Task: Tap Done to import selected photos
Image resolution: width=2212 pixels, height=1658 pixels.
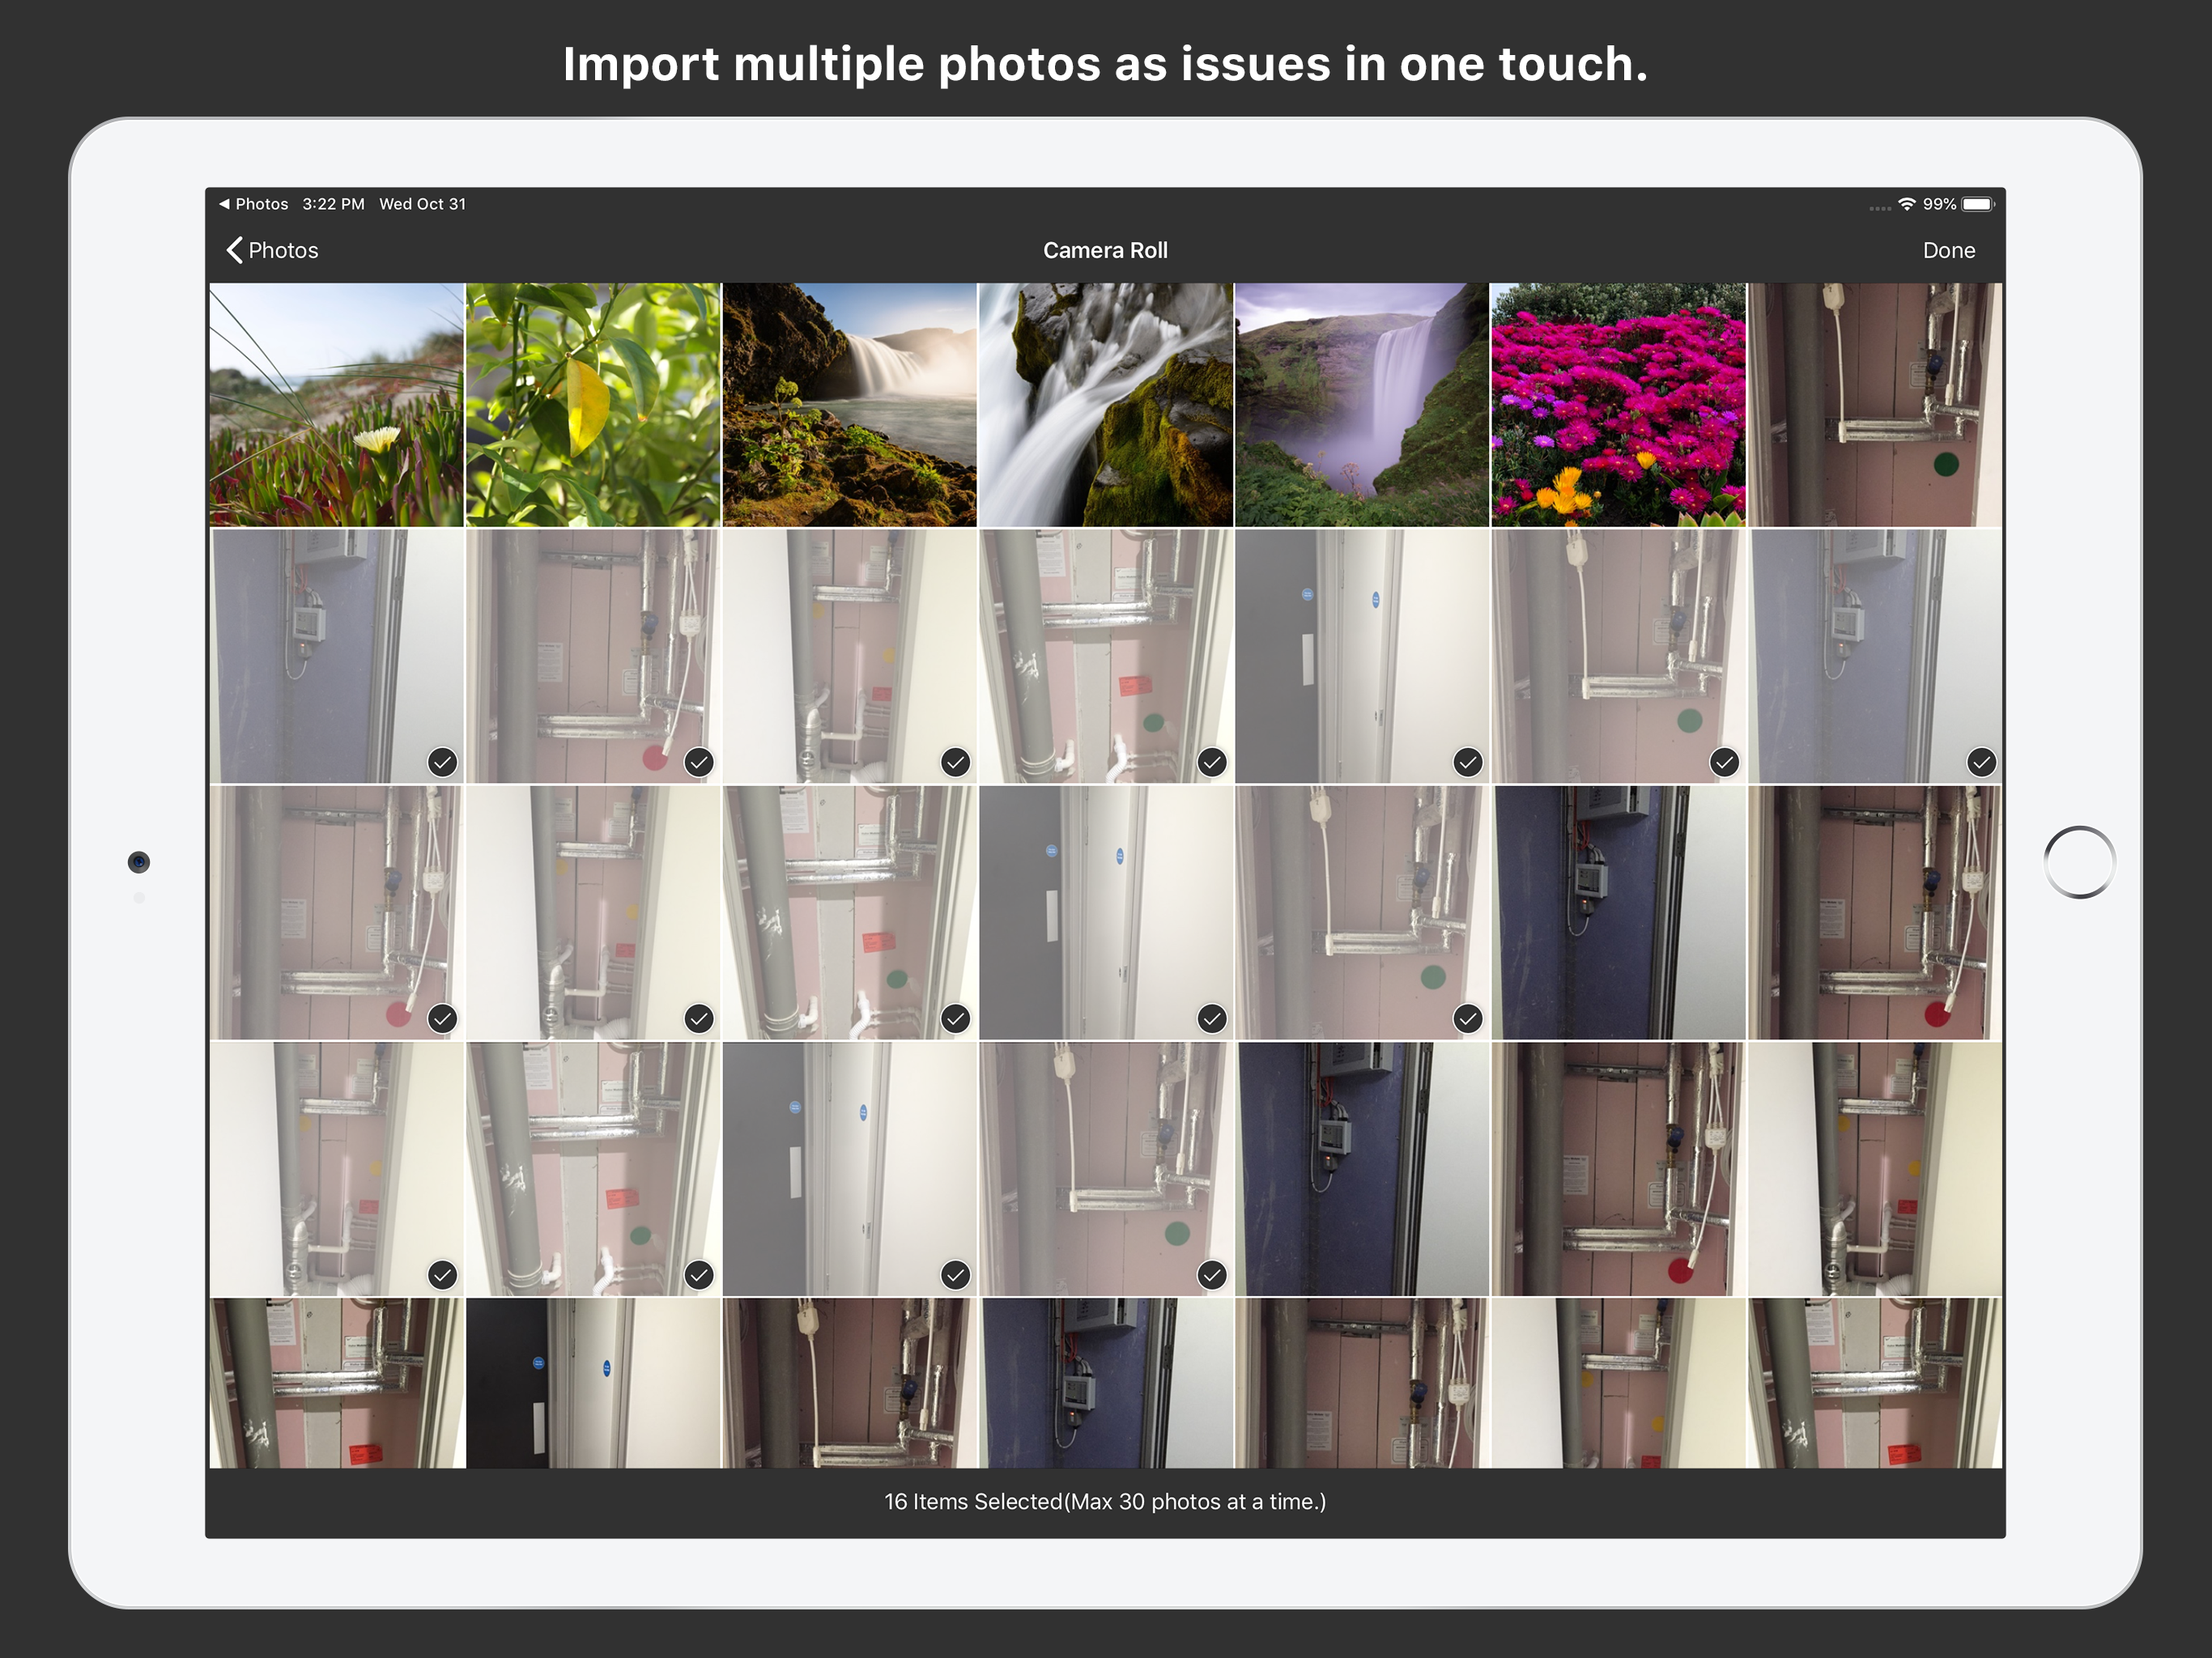Action: pyautogui.click(x=1947, y=250)
